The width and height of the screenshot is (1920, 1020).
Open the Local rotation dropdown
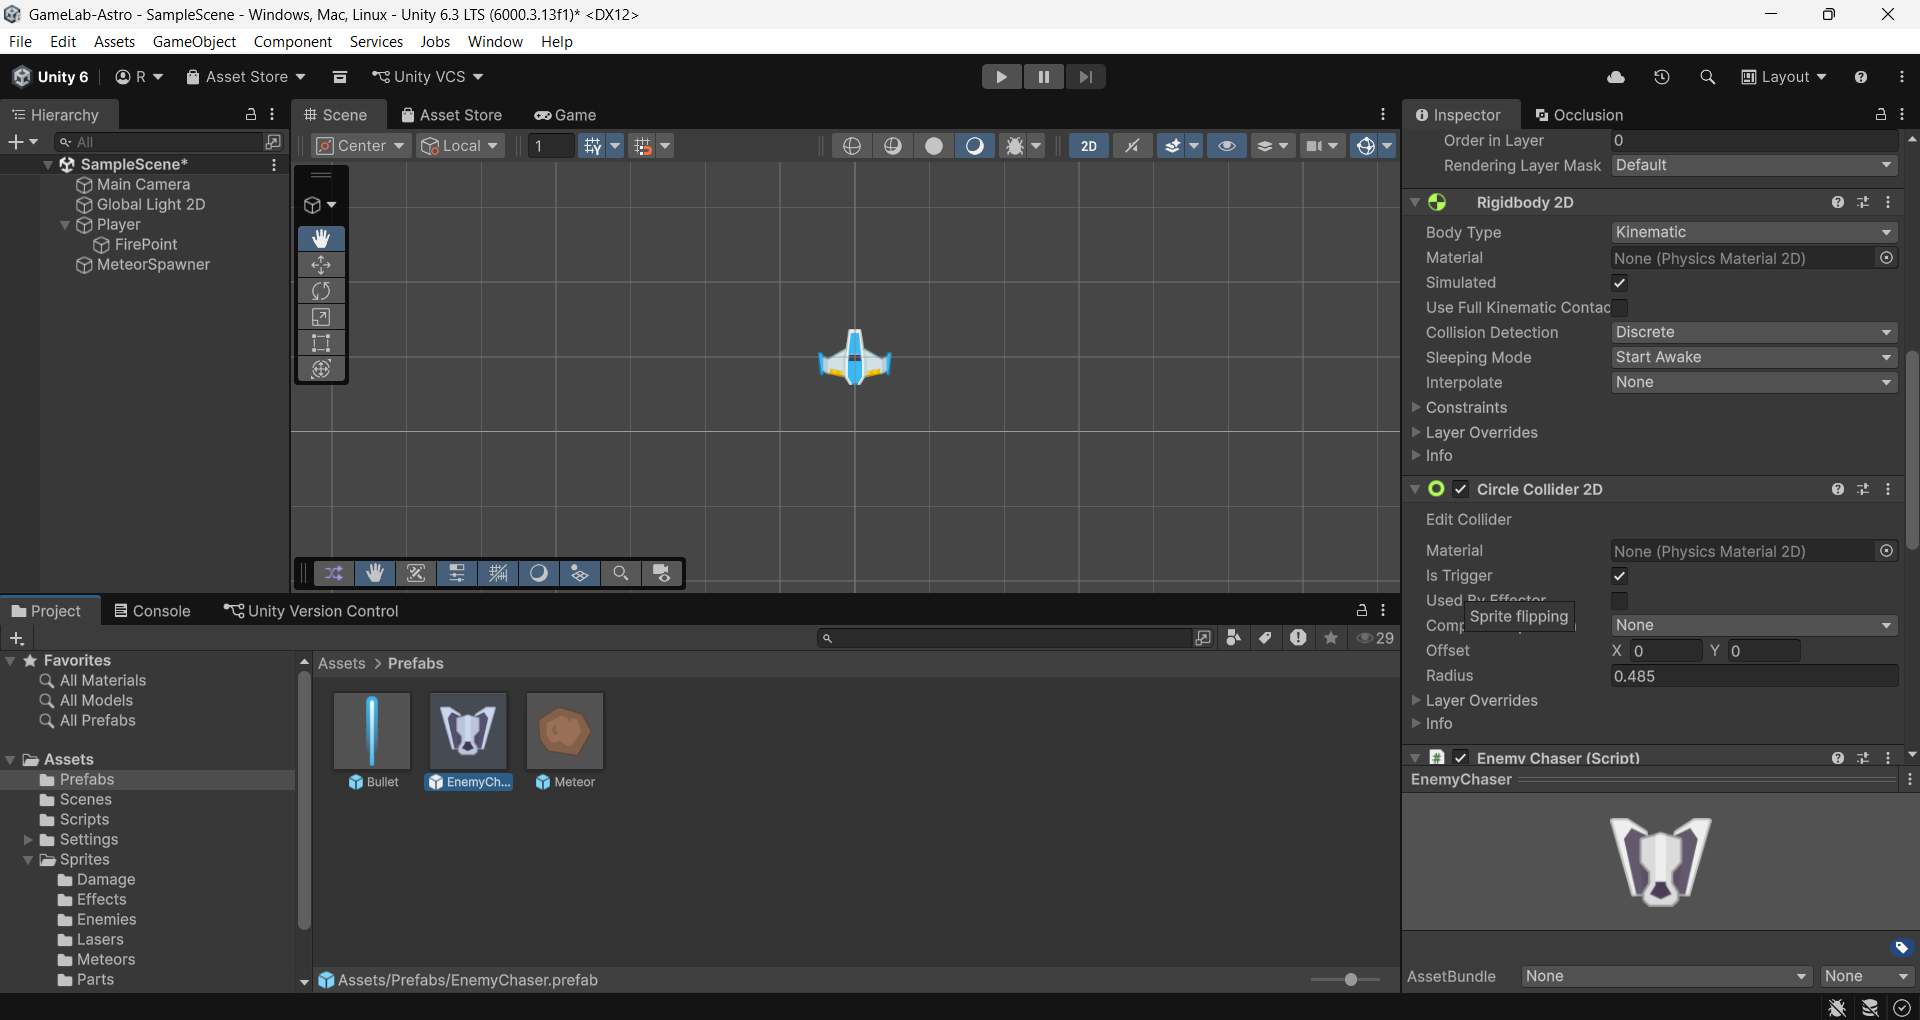click(460, 146)
